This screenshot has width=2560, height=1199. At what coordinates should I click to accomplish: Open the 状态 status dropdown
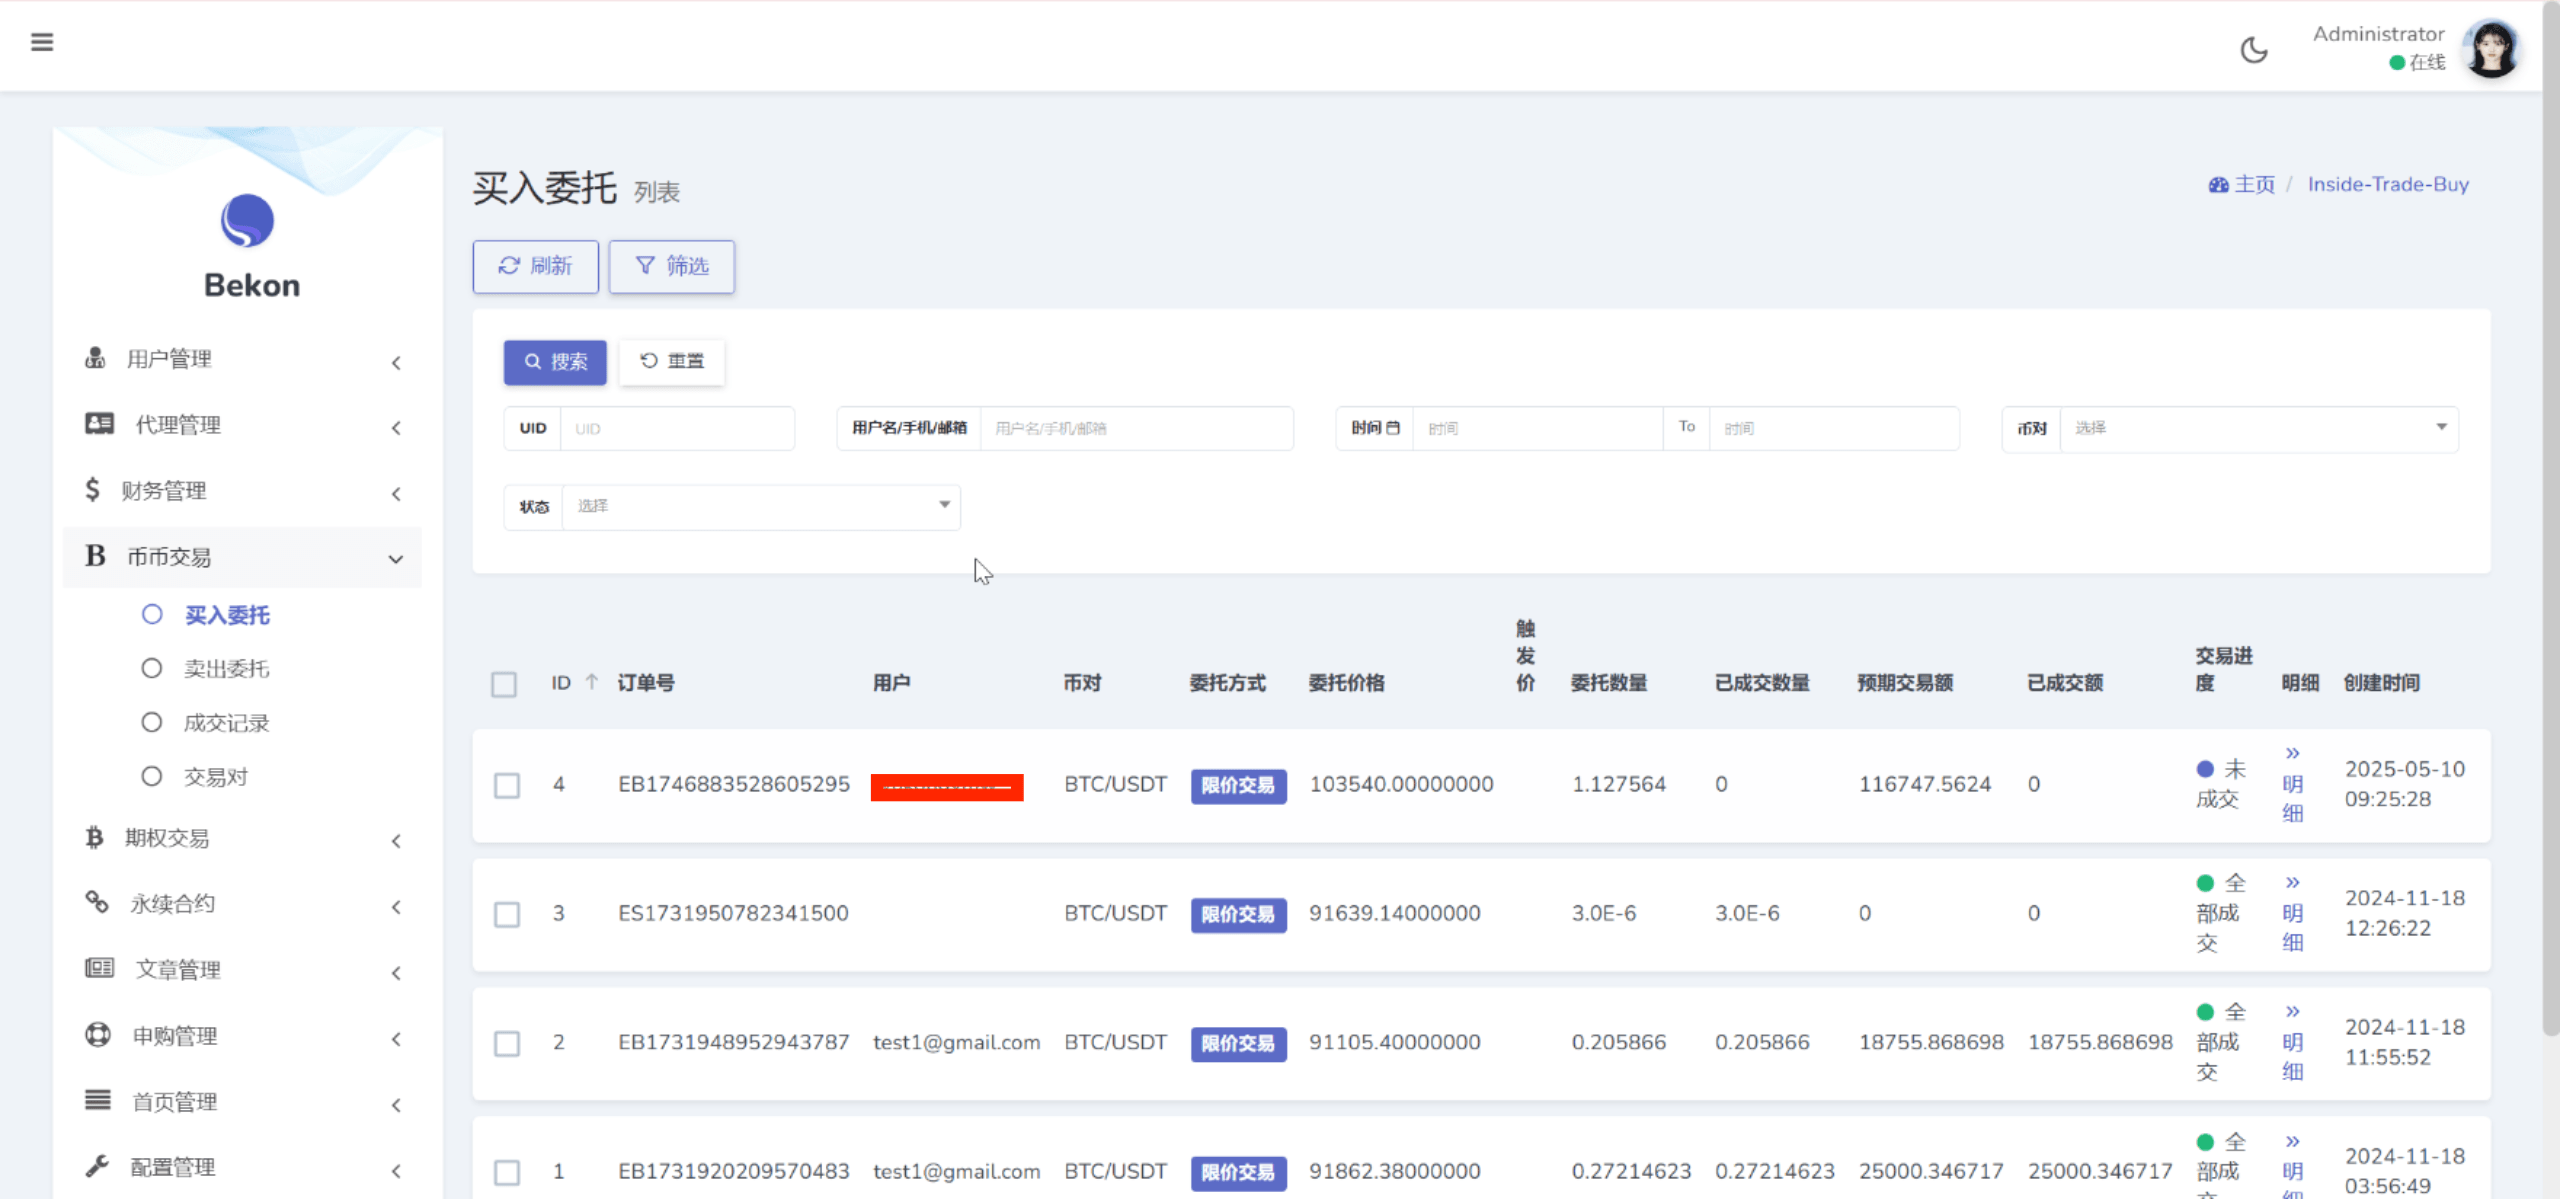[760, 506]
